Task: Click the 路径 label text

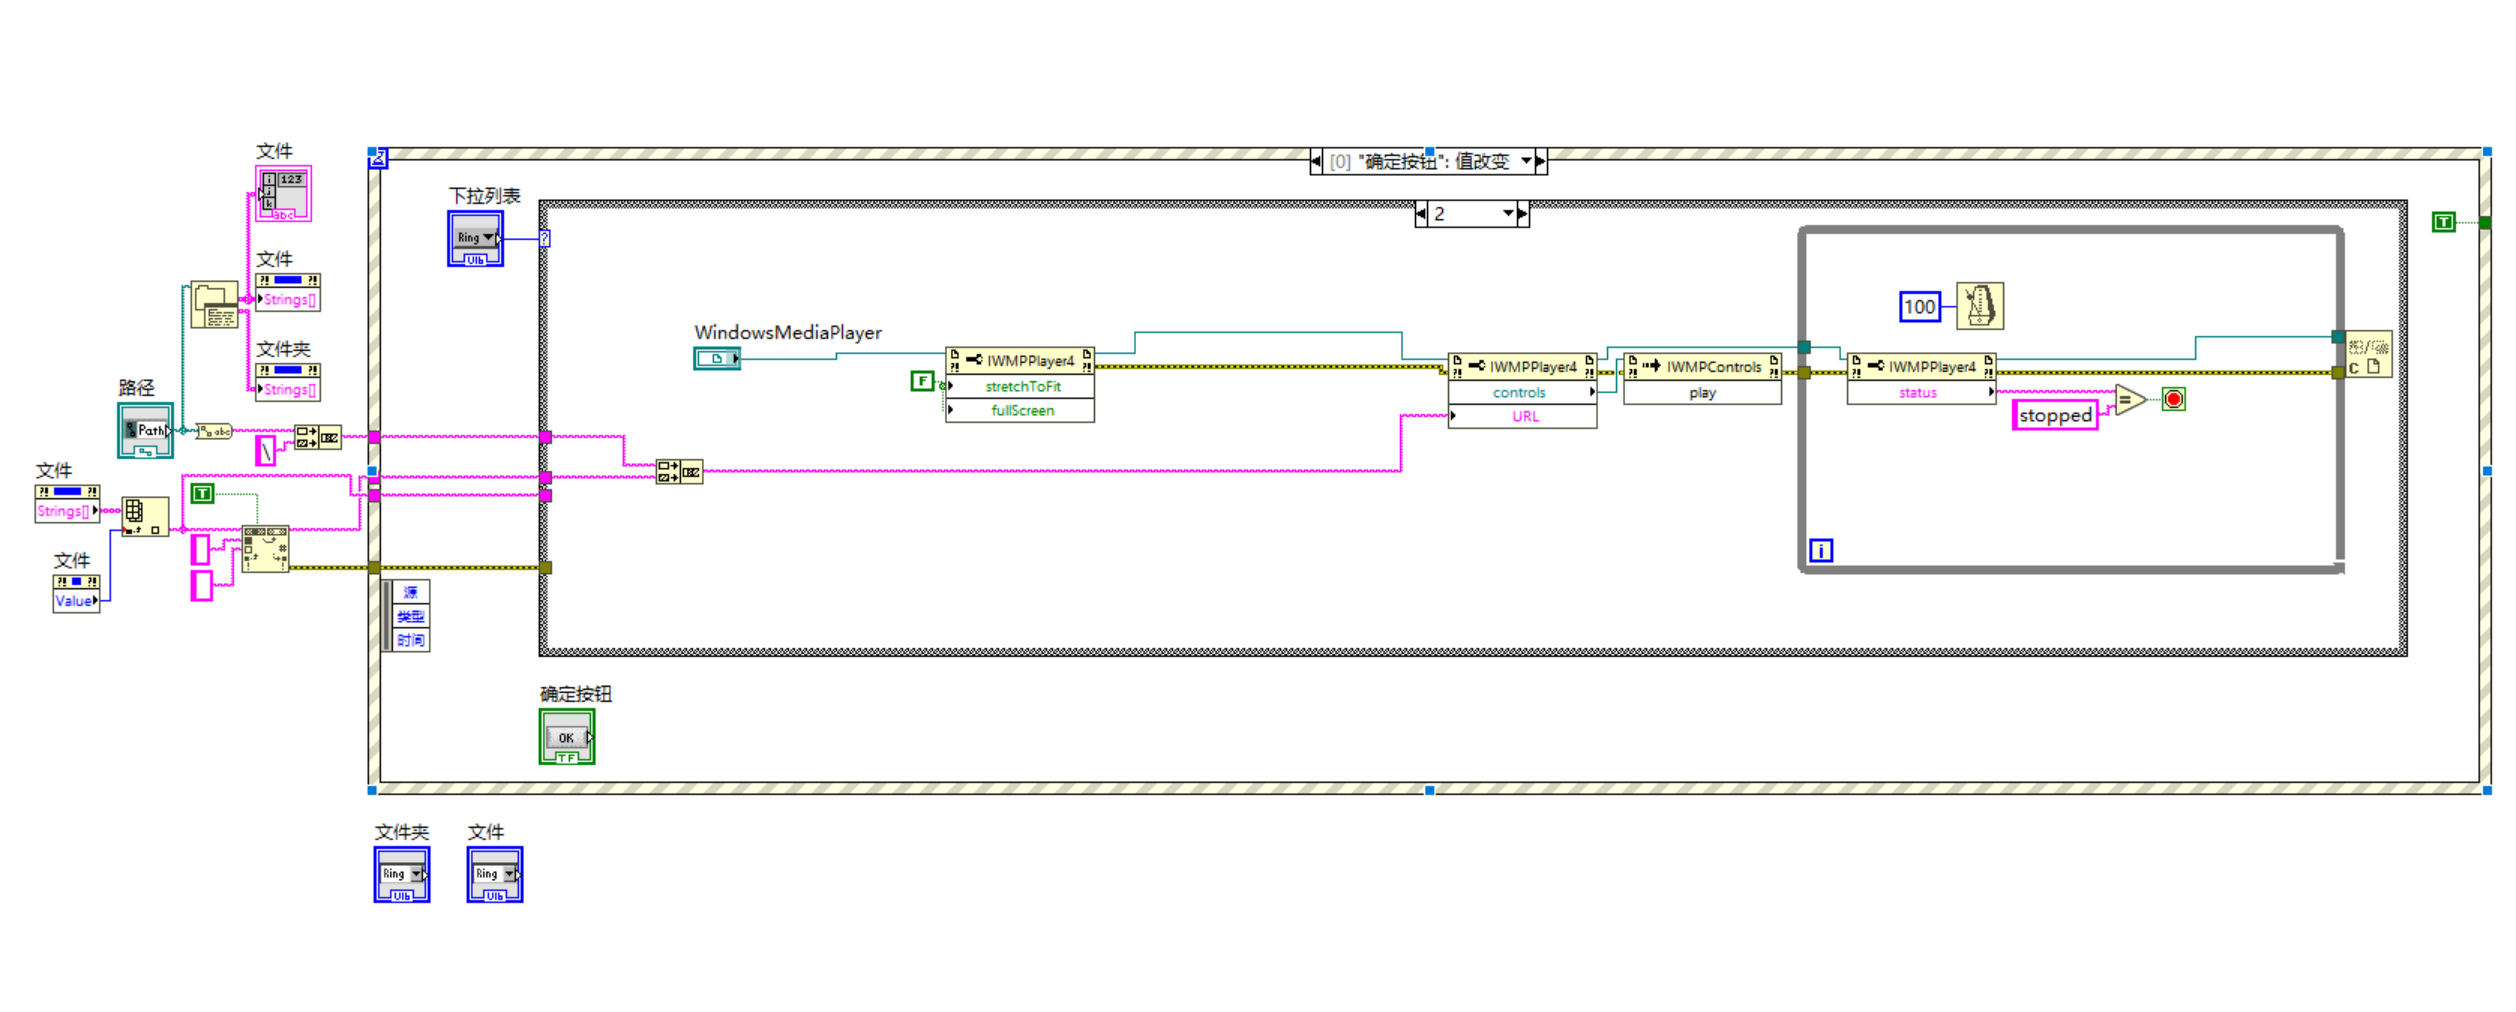Action: click(x=136, y=388)
